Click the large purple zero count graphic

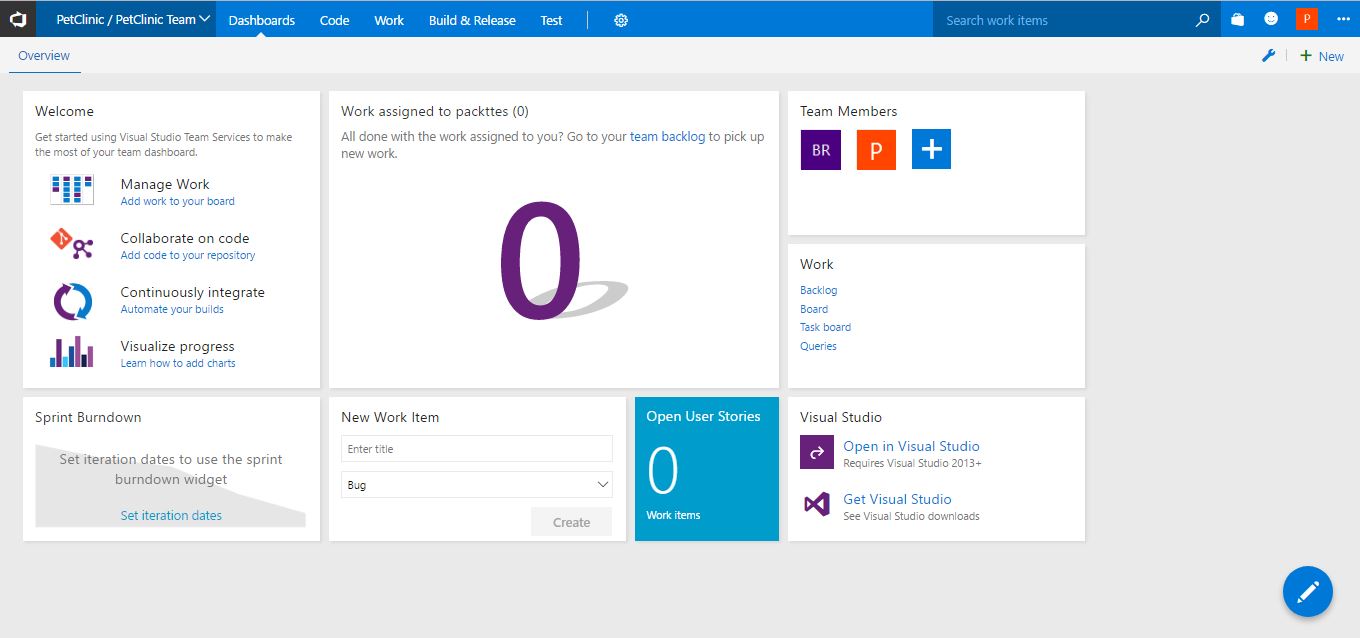(541, 261)
